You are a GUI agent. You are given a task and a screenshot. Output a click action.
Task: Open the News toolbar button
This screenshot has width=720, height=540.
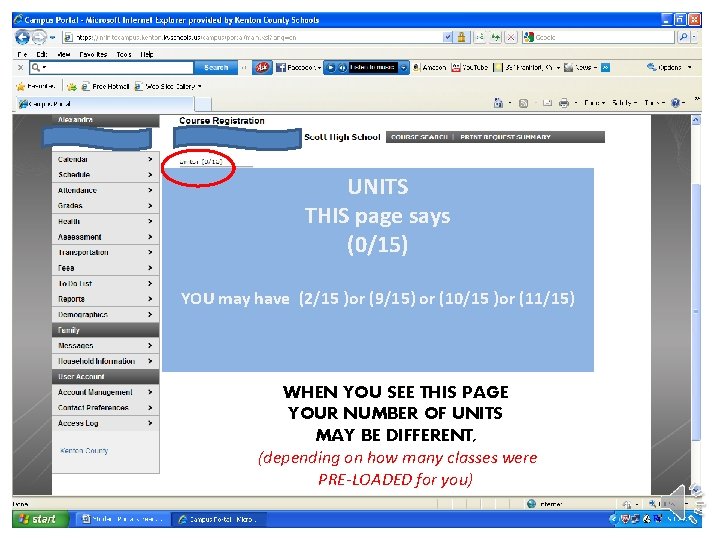click(x=580, y=68)
